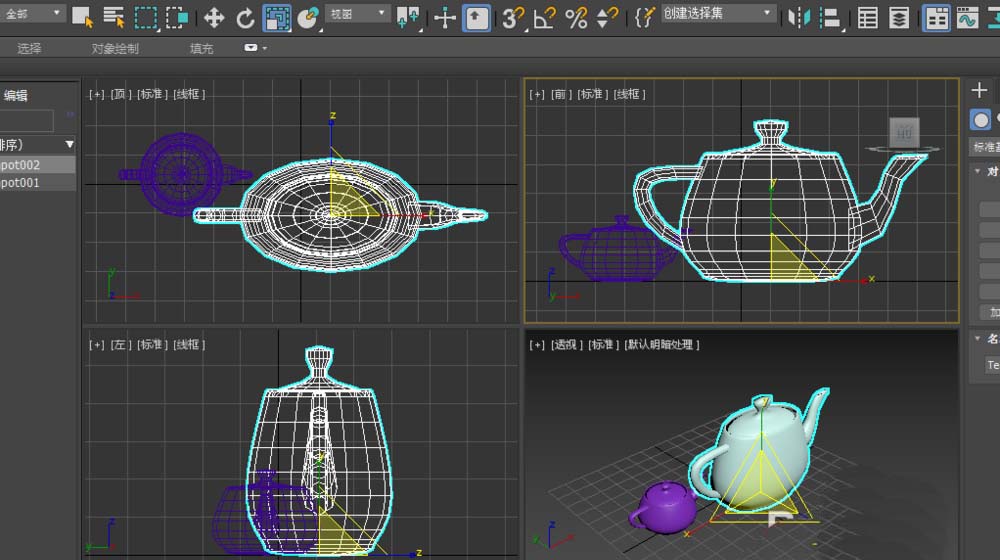The image size is (1000, 560).
Task: Open the 填充 ribbon tab
Action: [201, 48]
